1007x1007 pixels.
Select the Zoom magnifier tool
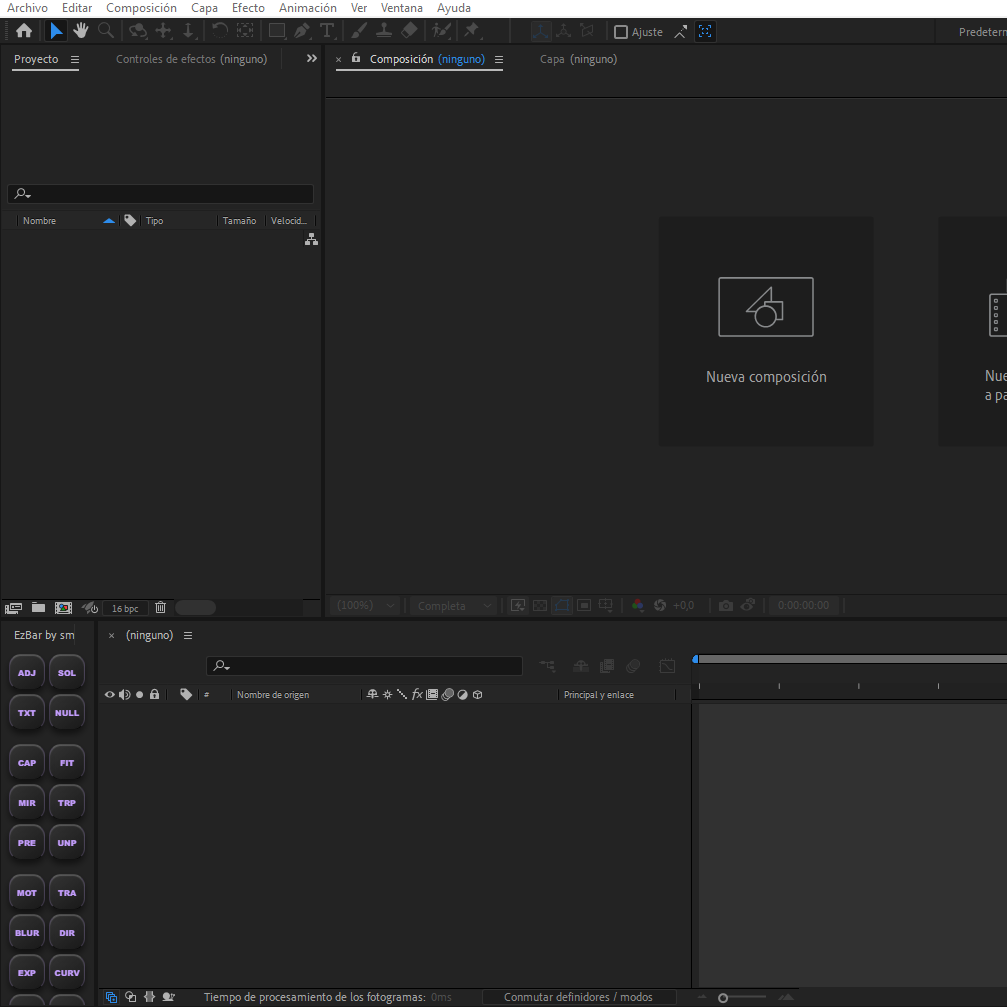pyautogui.click(x=106, y=31)
